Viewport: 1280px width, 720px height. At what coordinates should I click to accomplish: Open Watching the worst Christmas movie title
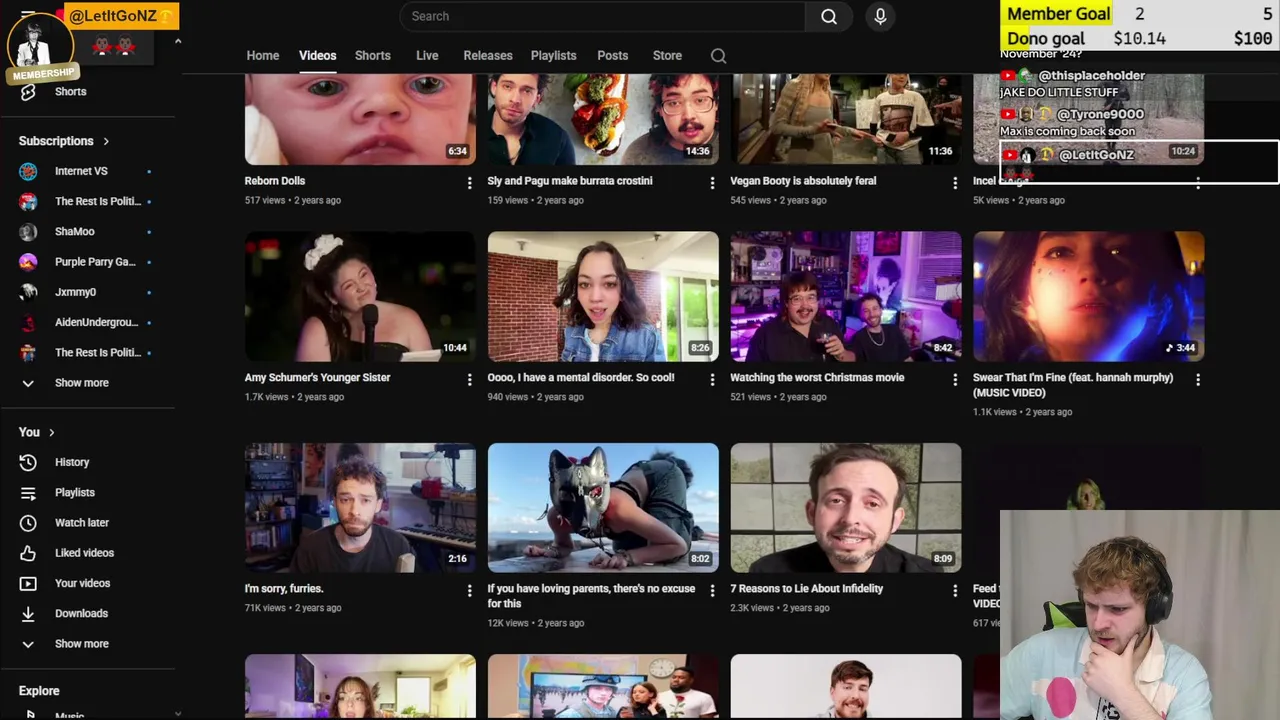point(817,378)
